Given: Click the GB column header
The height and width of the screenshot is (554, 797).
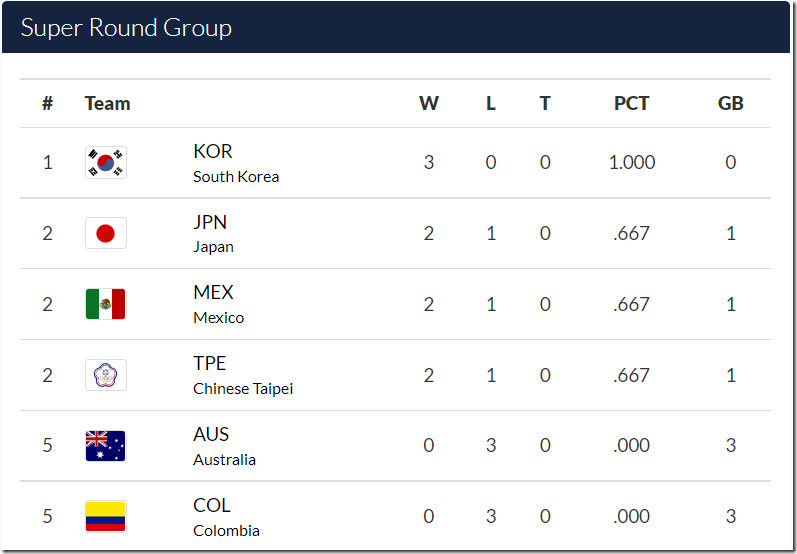Looking at the screenshot, I should pos(730,103).
